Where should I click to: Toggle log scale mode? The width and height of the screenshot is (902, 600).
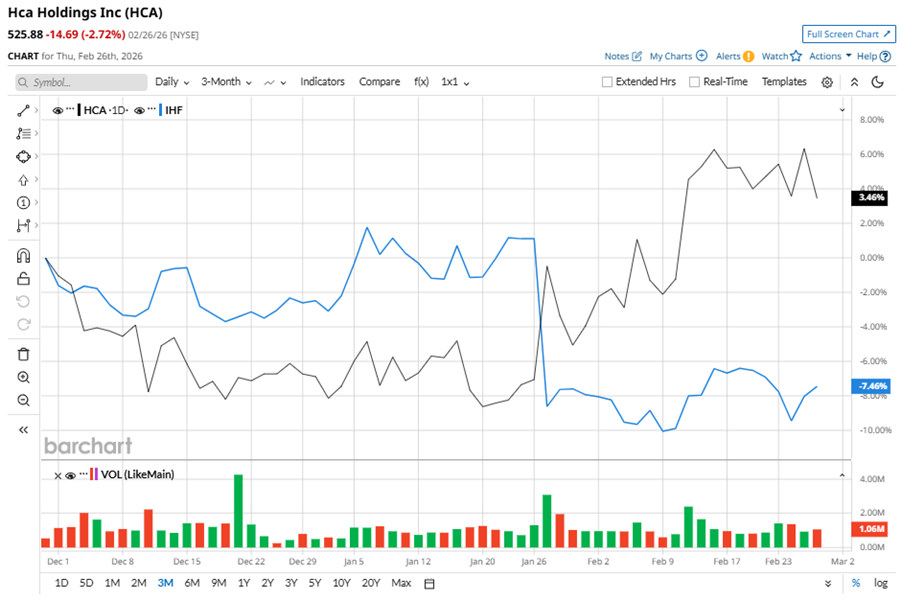[881, 583]
